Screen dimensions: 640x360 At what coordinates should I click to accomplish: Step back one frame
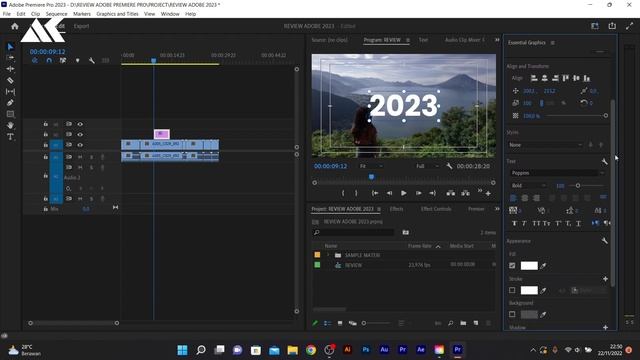(x=389, y=193)
